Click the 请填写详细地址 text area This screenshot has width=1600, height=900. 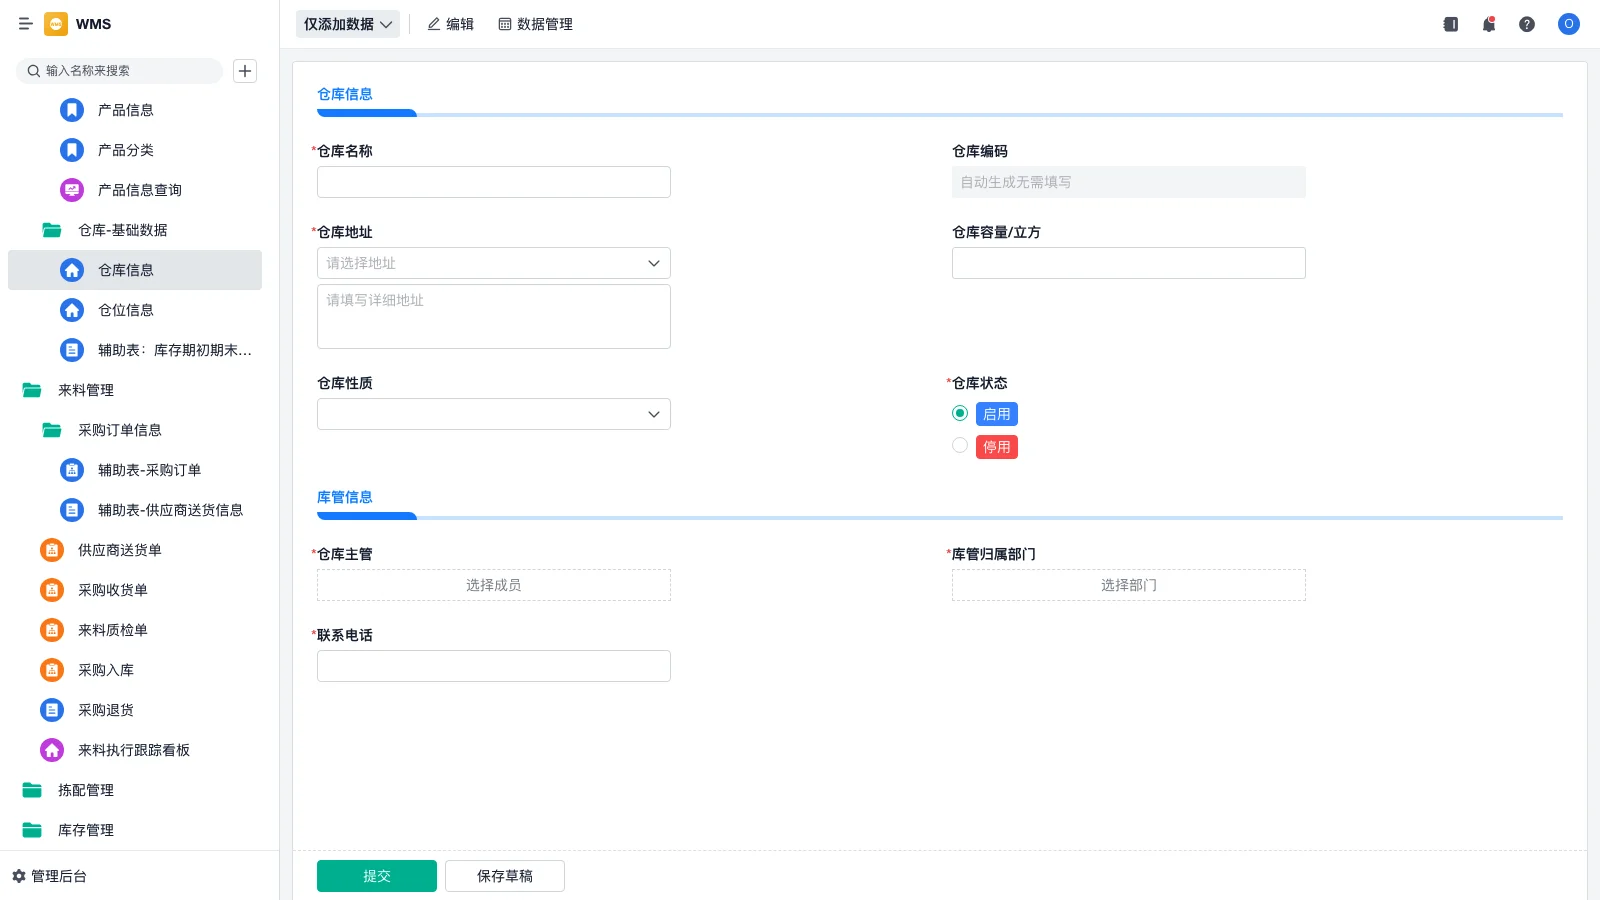point(494,316)
